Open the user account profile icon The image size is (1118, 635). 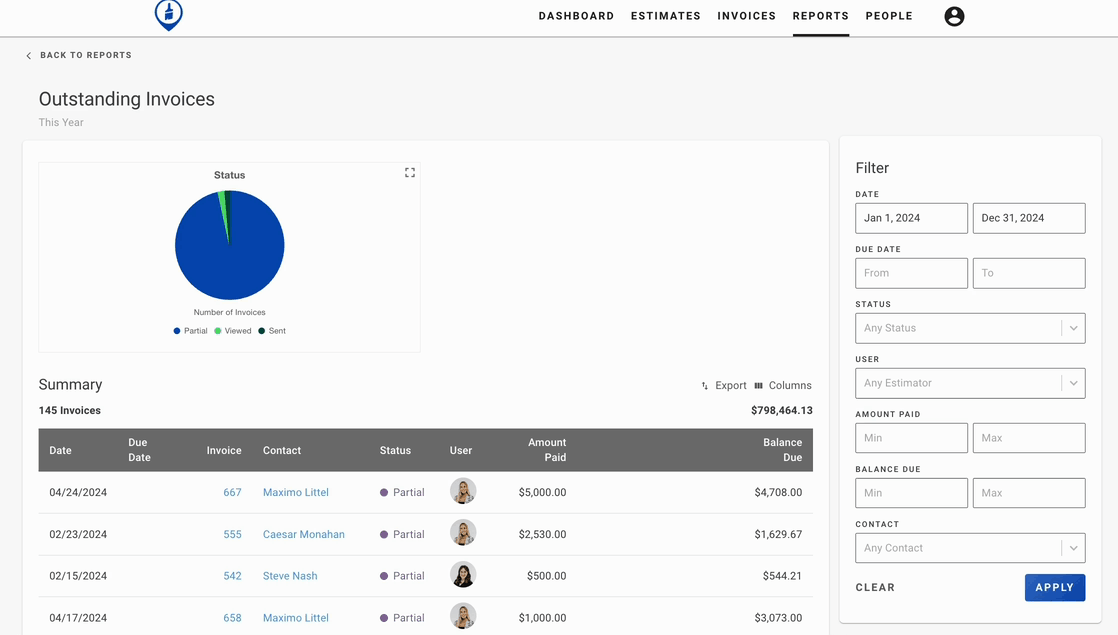pyautogui.click(x=954, y=16)
